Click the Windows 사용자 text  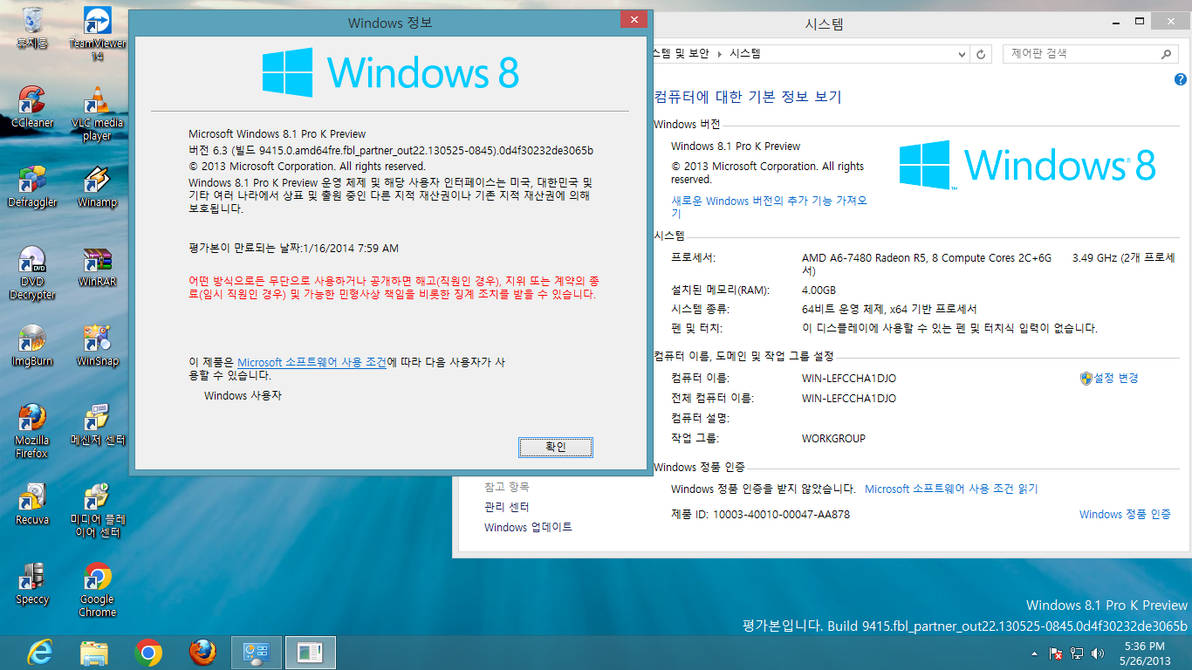click(243, 395)
